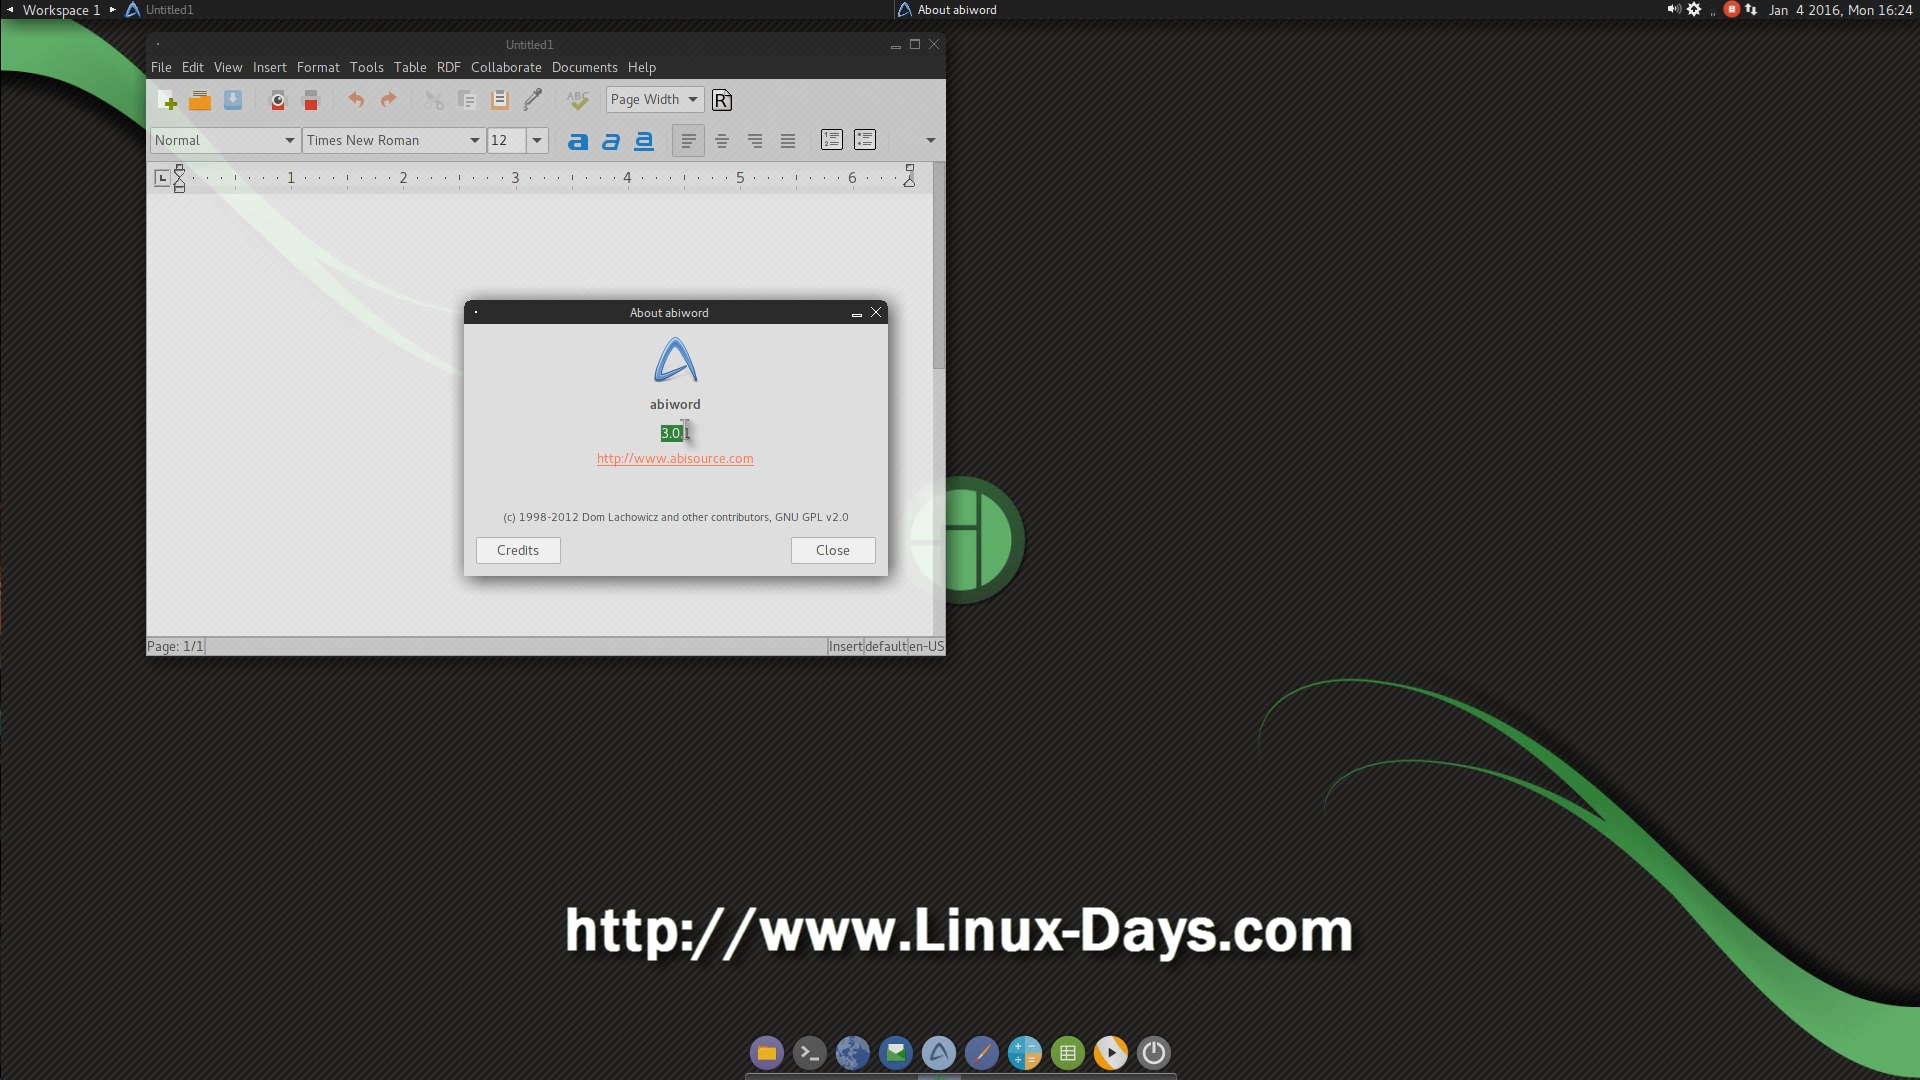Center align the paragraph
1920x1080 pixels.
[722, 141]
